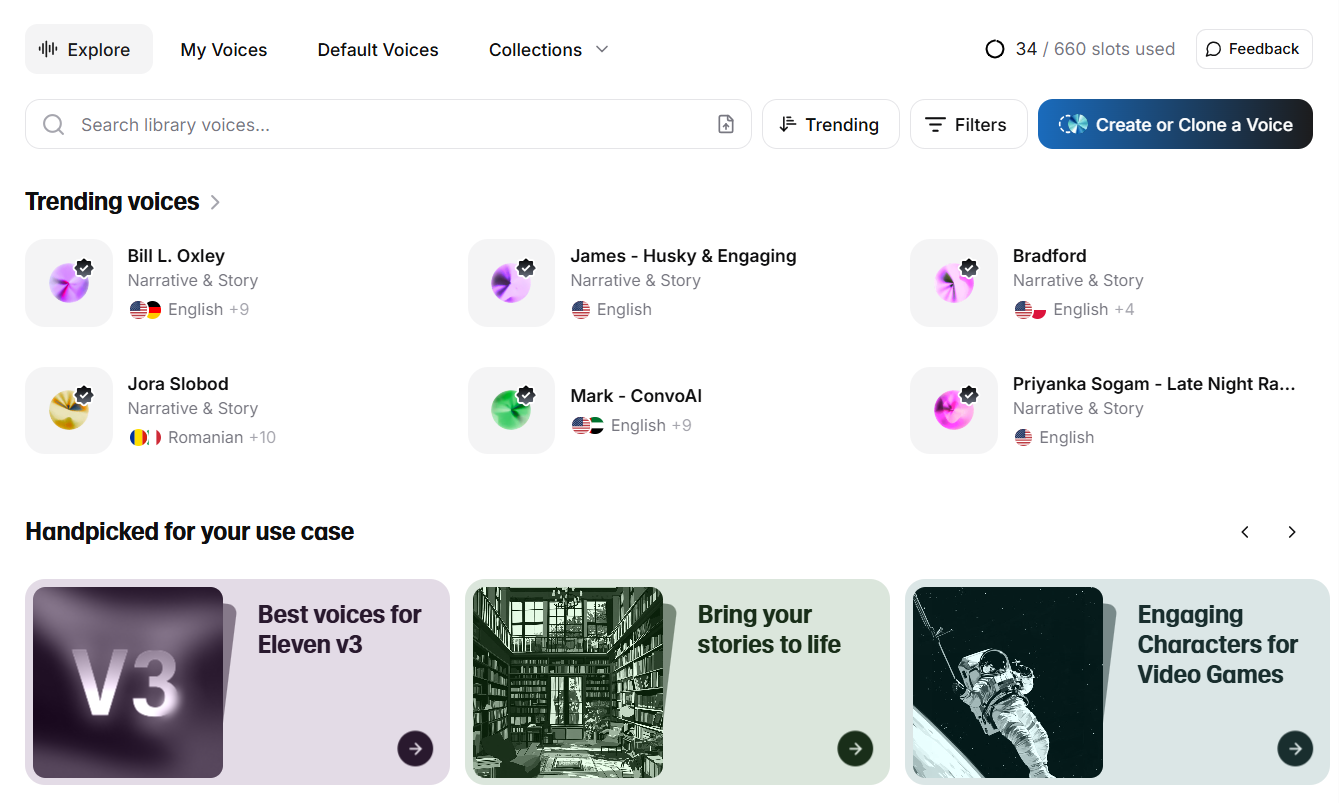The width and height of the screenshot is (1339, 803).
Task: Open the Collections dropdown chevron
Action: 601,49
